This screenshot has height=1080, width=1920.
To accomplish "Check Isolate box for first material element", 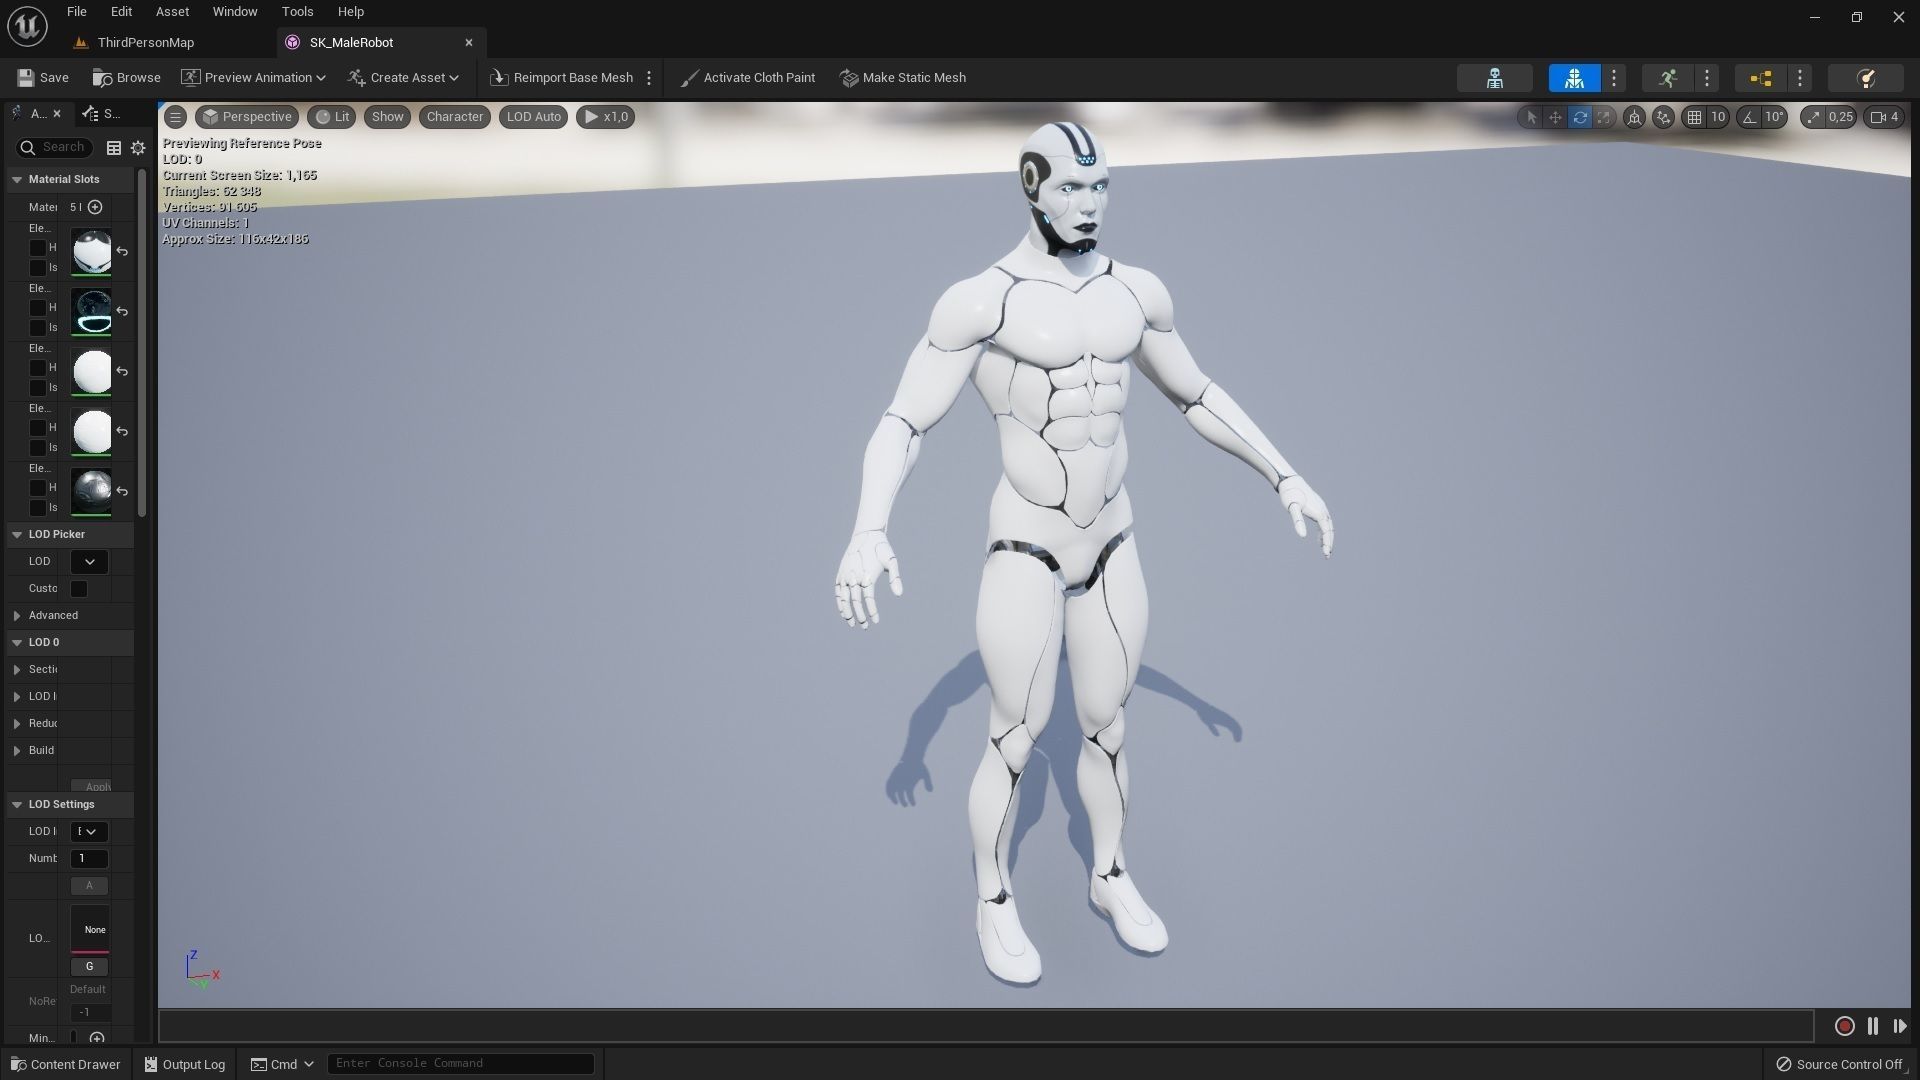I will click(x=38, y=267).
